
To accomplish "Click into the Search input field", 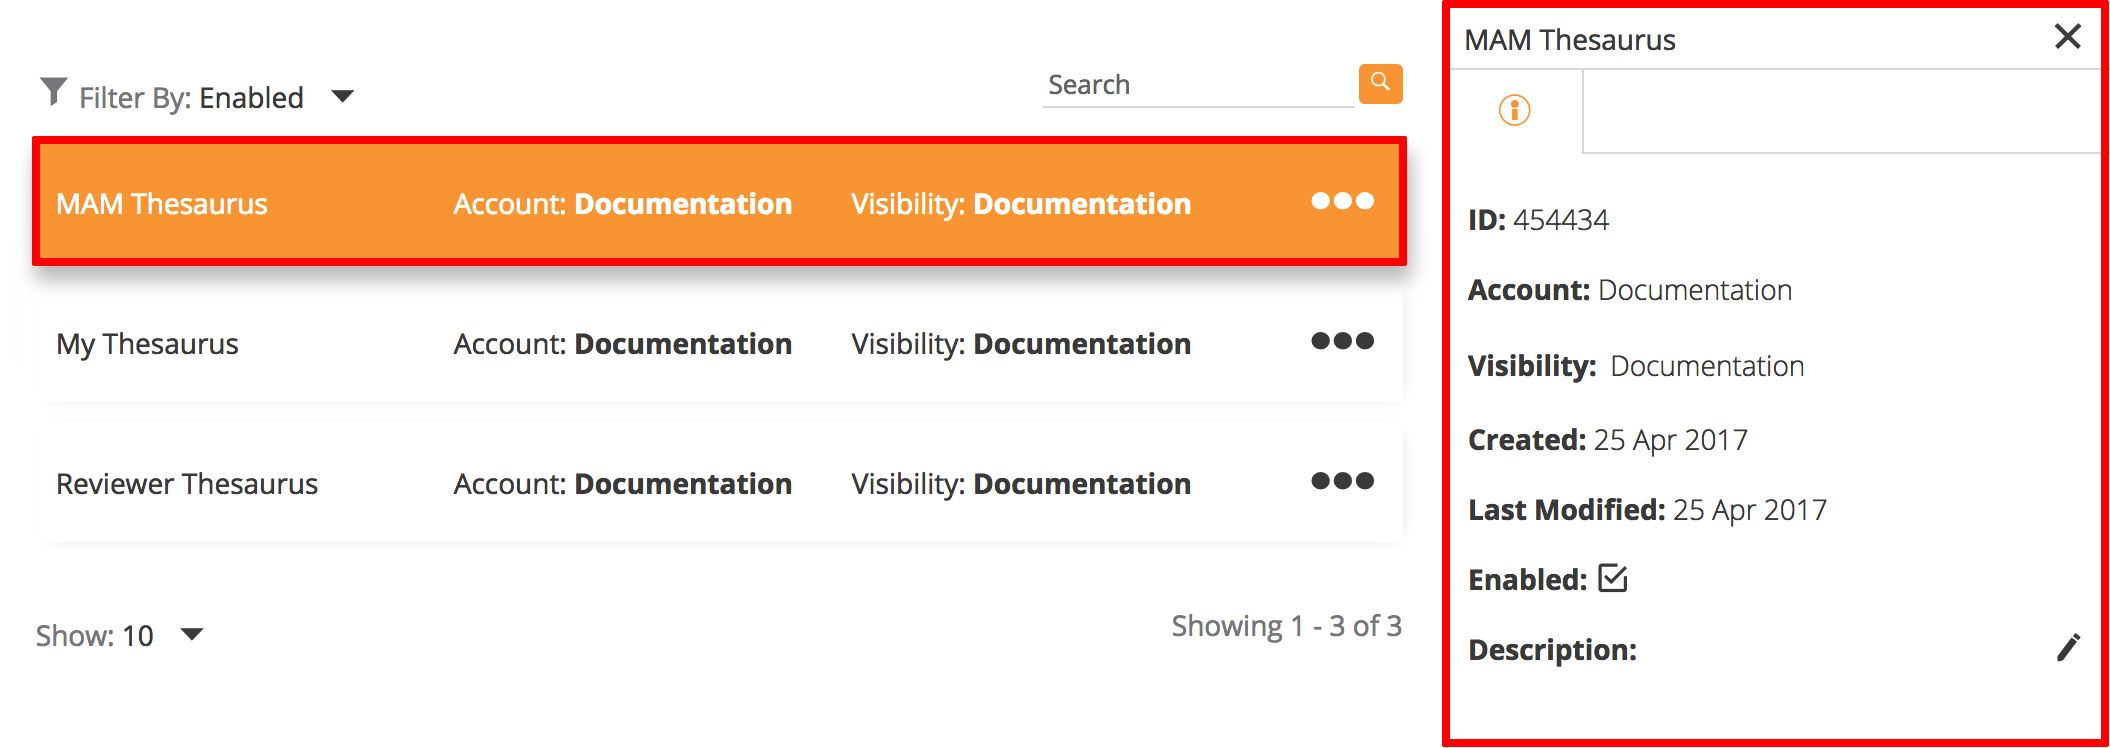I will 1196,86.
